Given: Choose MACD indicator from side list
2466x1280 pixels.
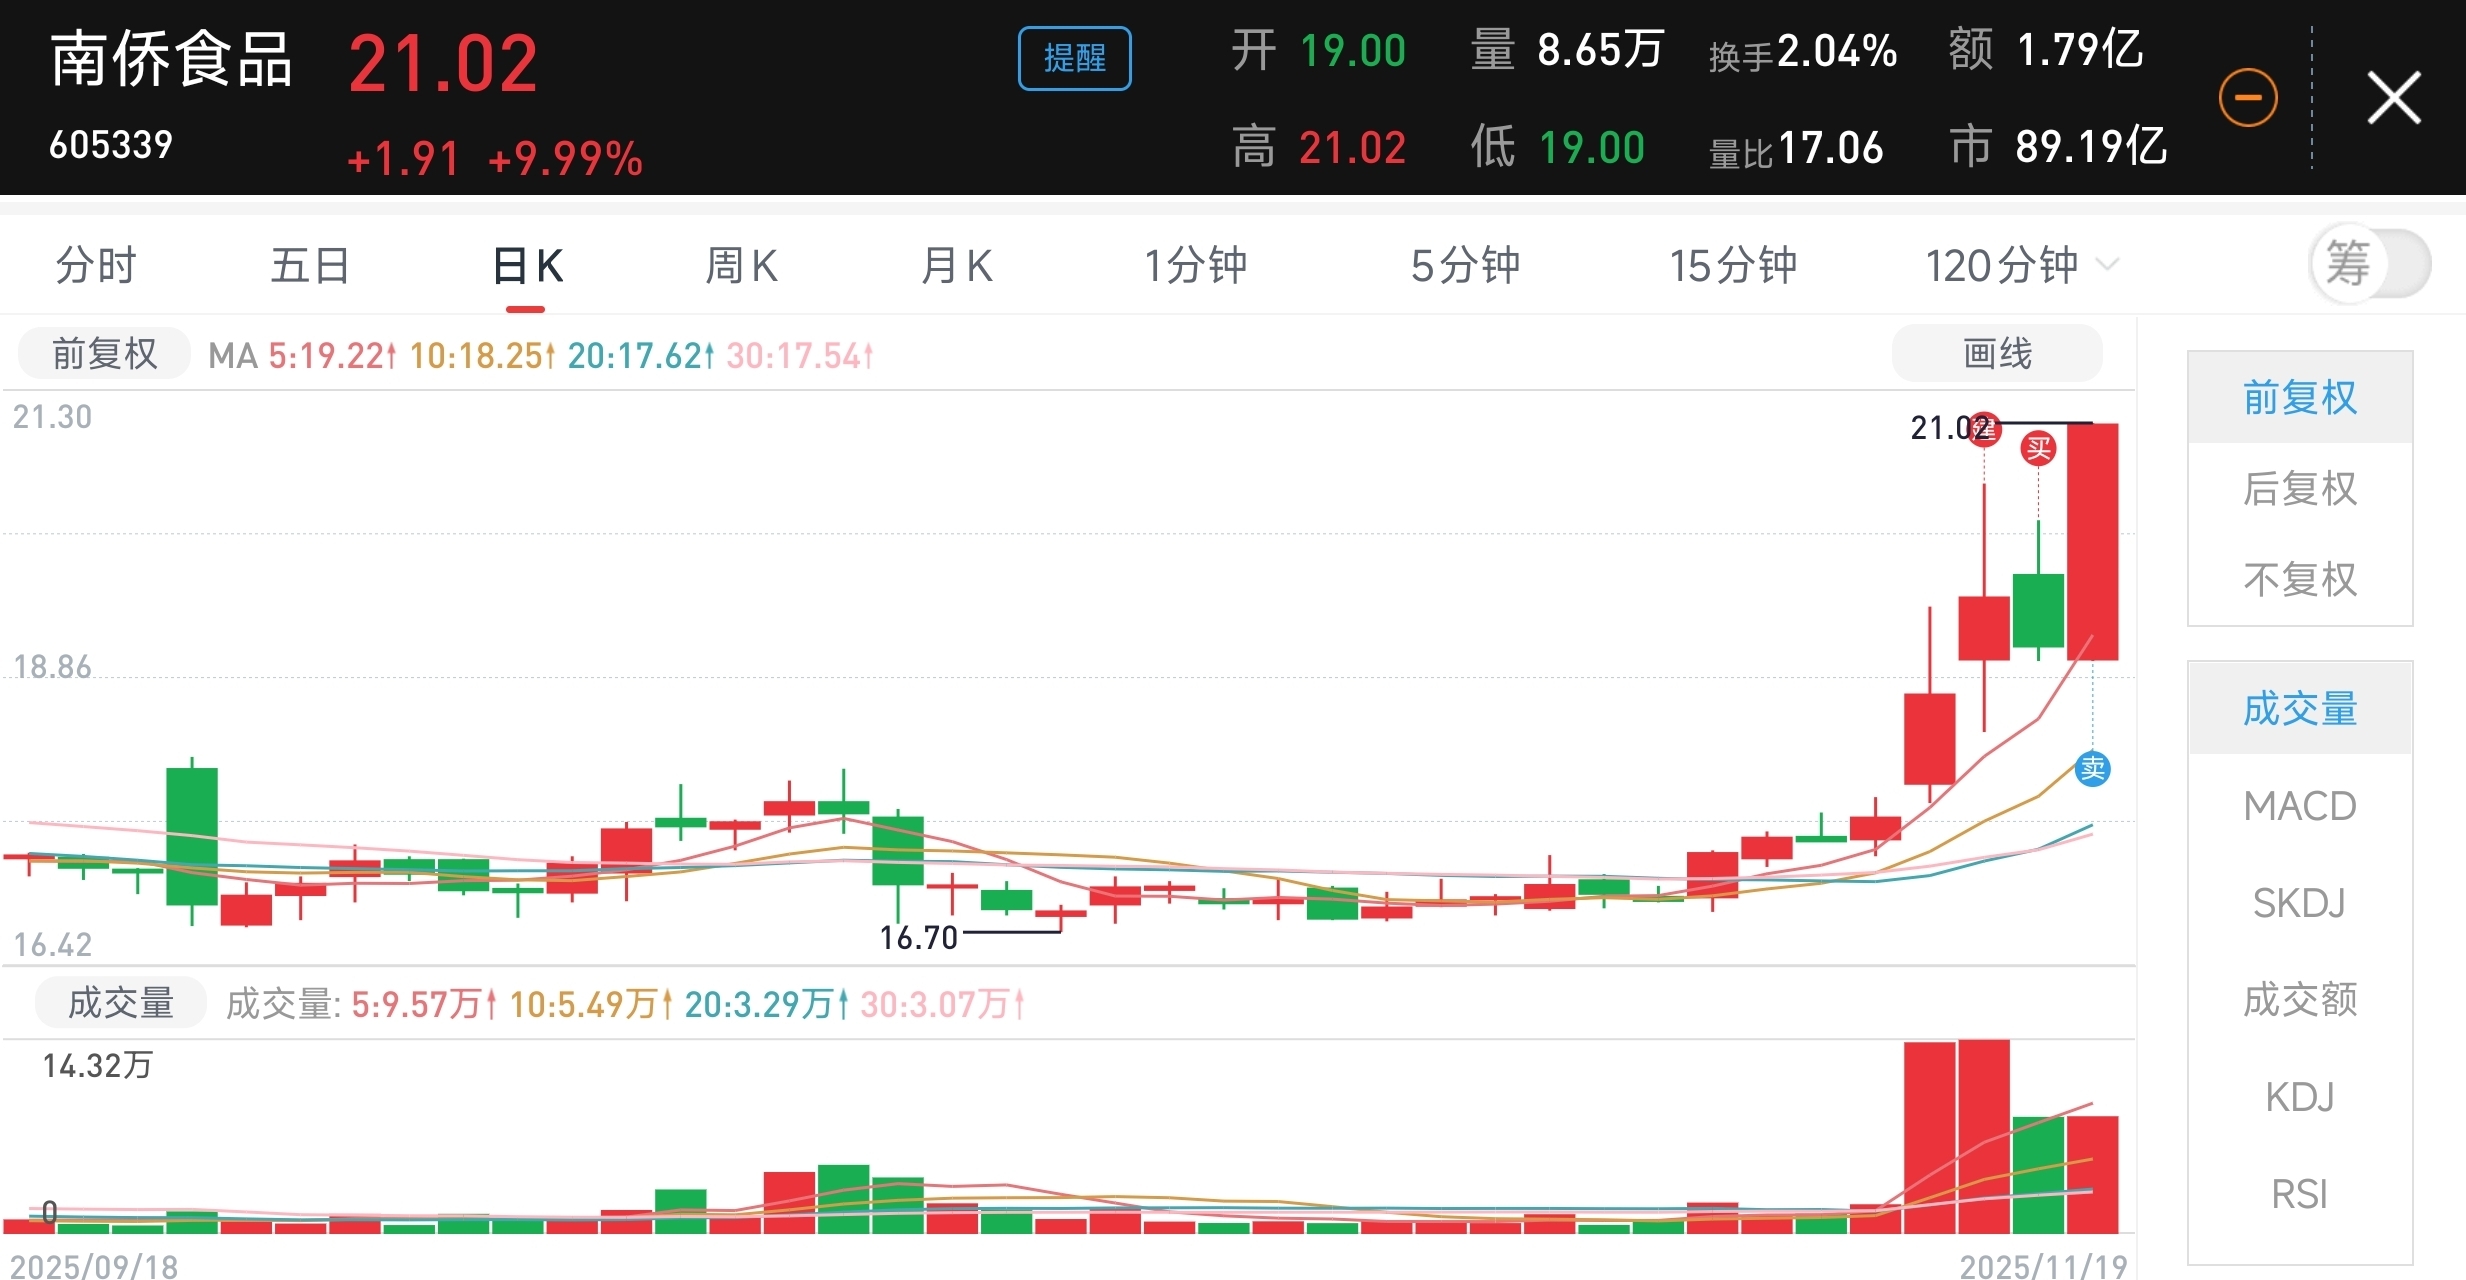Looking at the screenshot, I should (2299, 806).
